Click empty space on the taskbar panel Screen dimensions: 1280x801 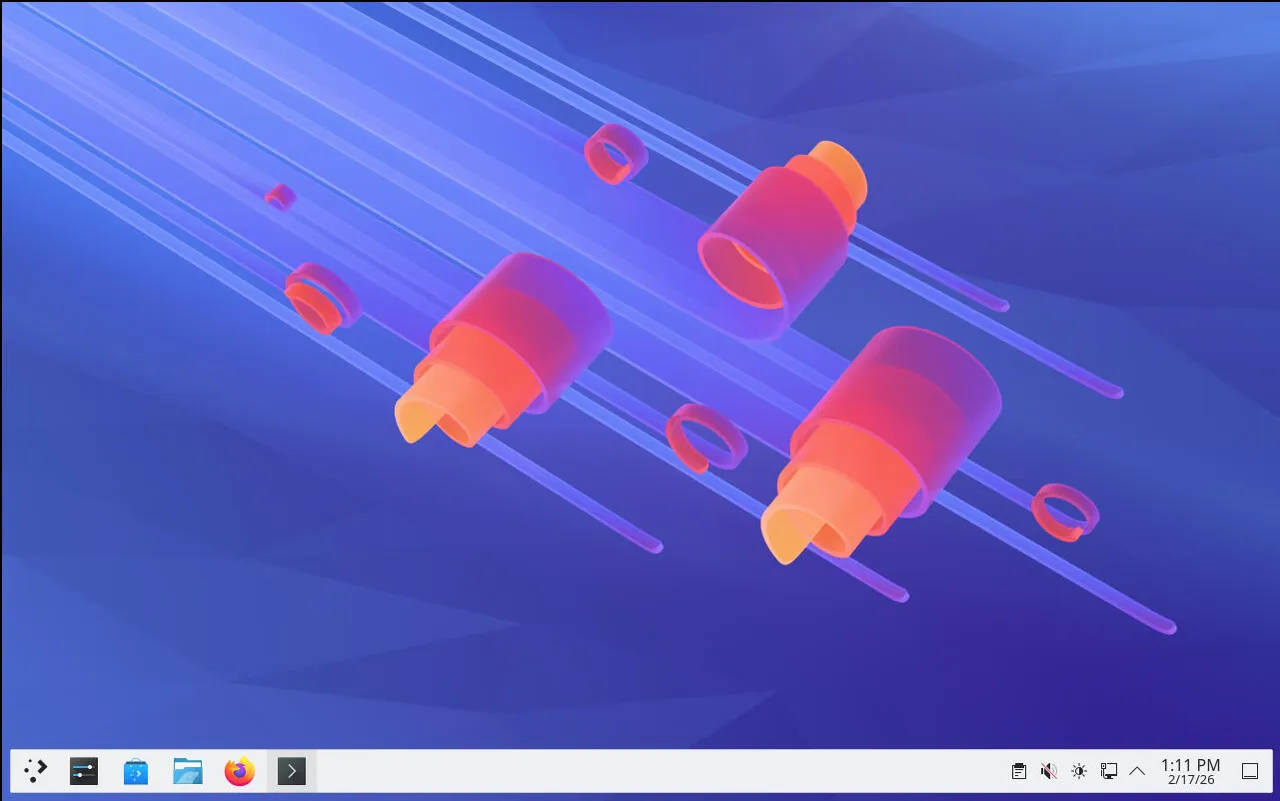click(x=650, y=771)
